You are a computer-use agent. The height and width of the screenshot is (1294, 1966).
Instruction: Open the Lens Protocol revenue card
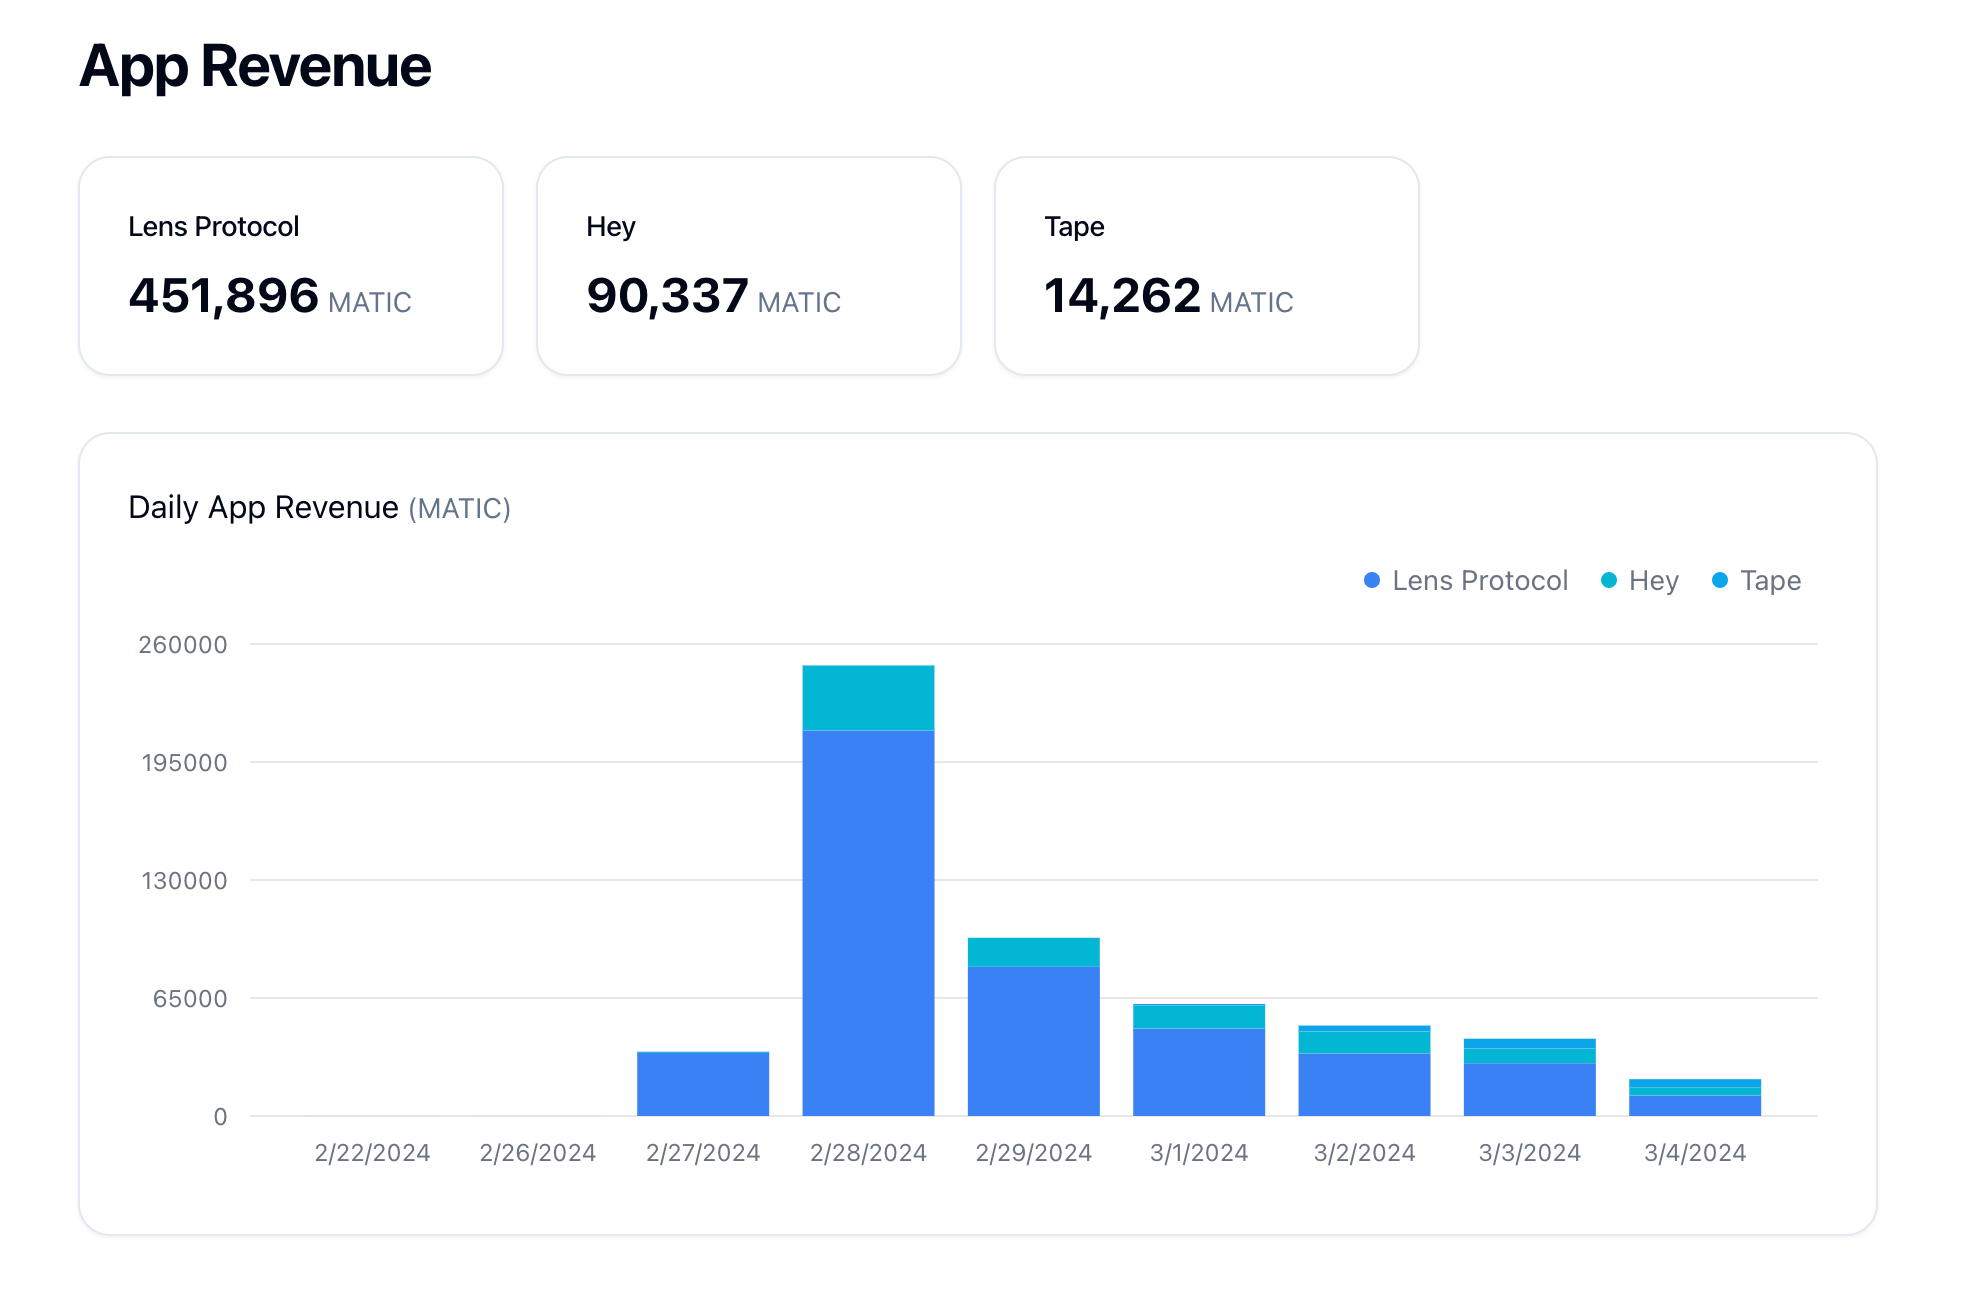pyautogui.click(x=291, y=266)
